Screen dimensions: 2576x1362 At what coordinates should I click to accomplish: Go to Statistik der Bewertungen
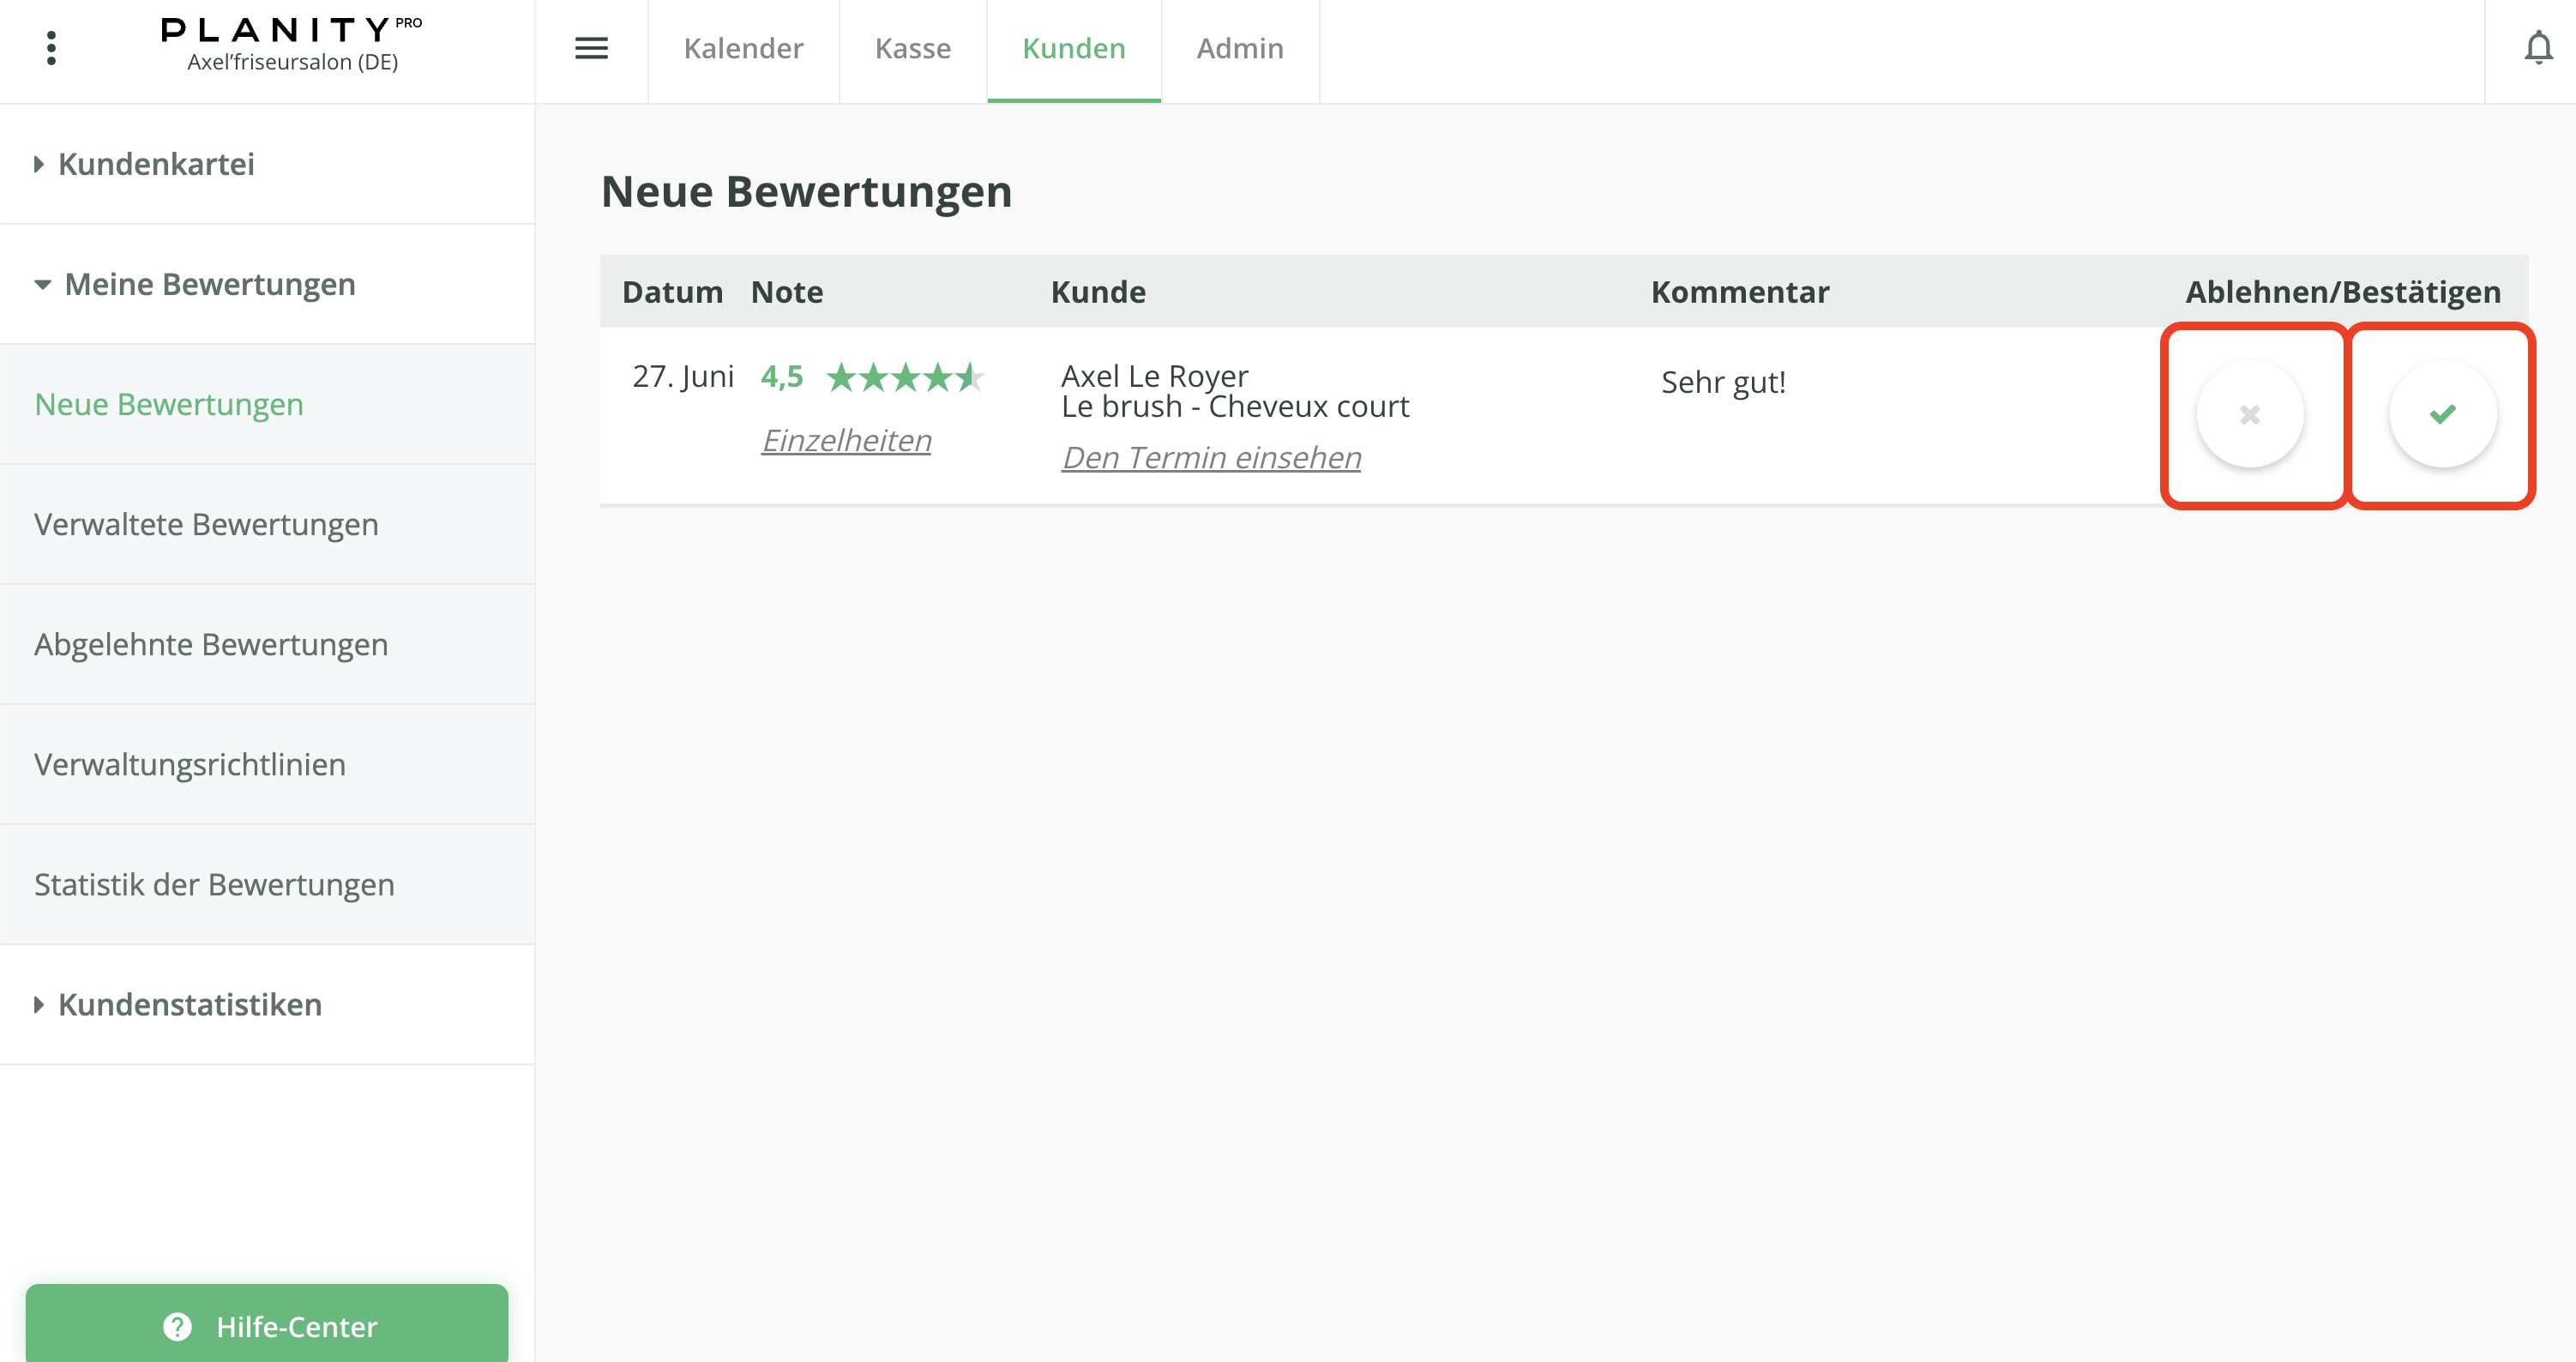[x=214, y=884]
